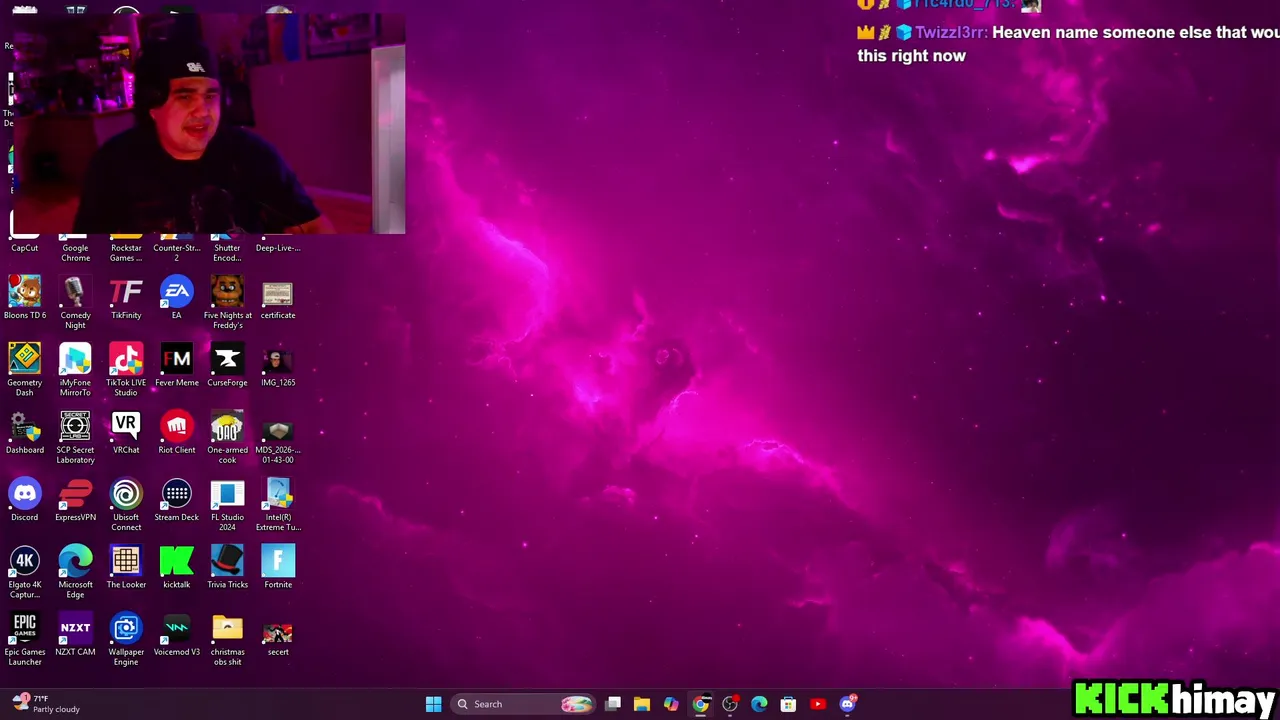
Task: Open The Looker desktop icon
Action: click(126, 566)
